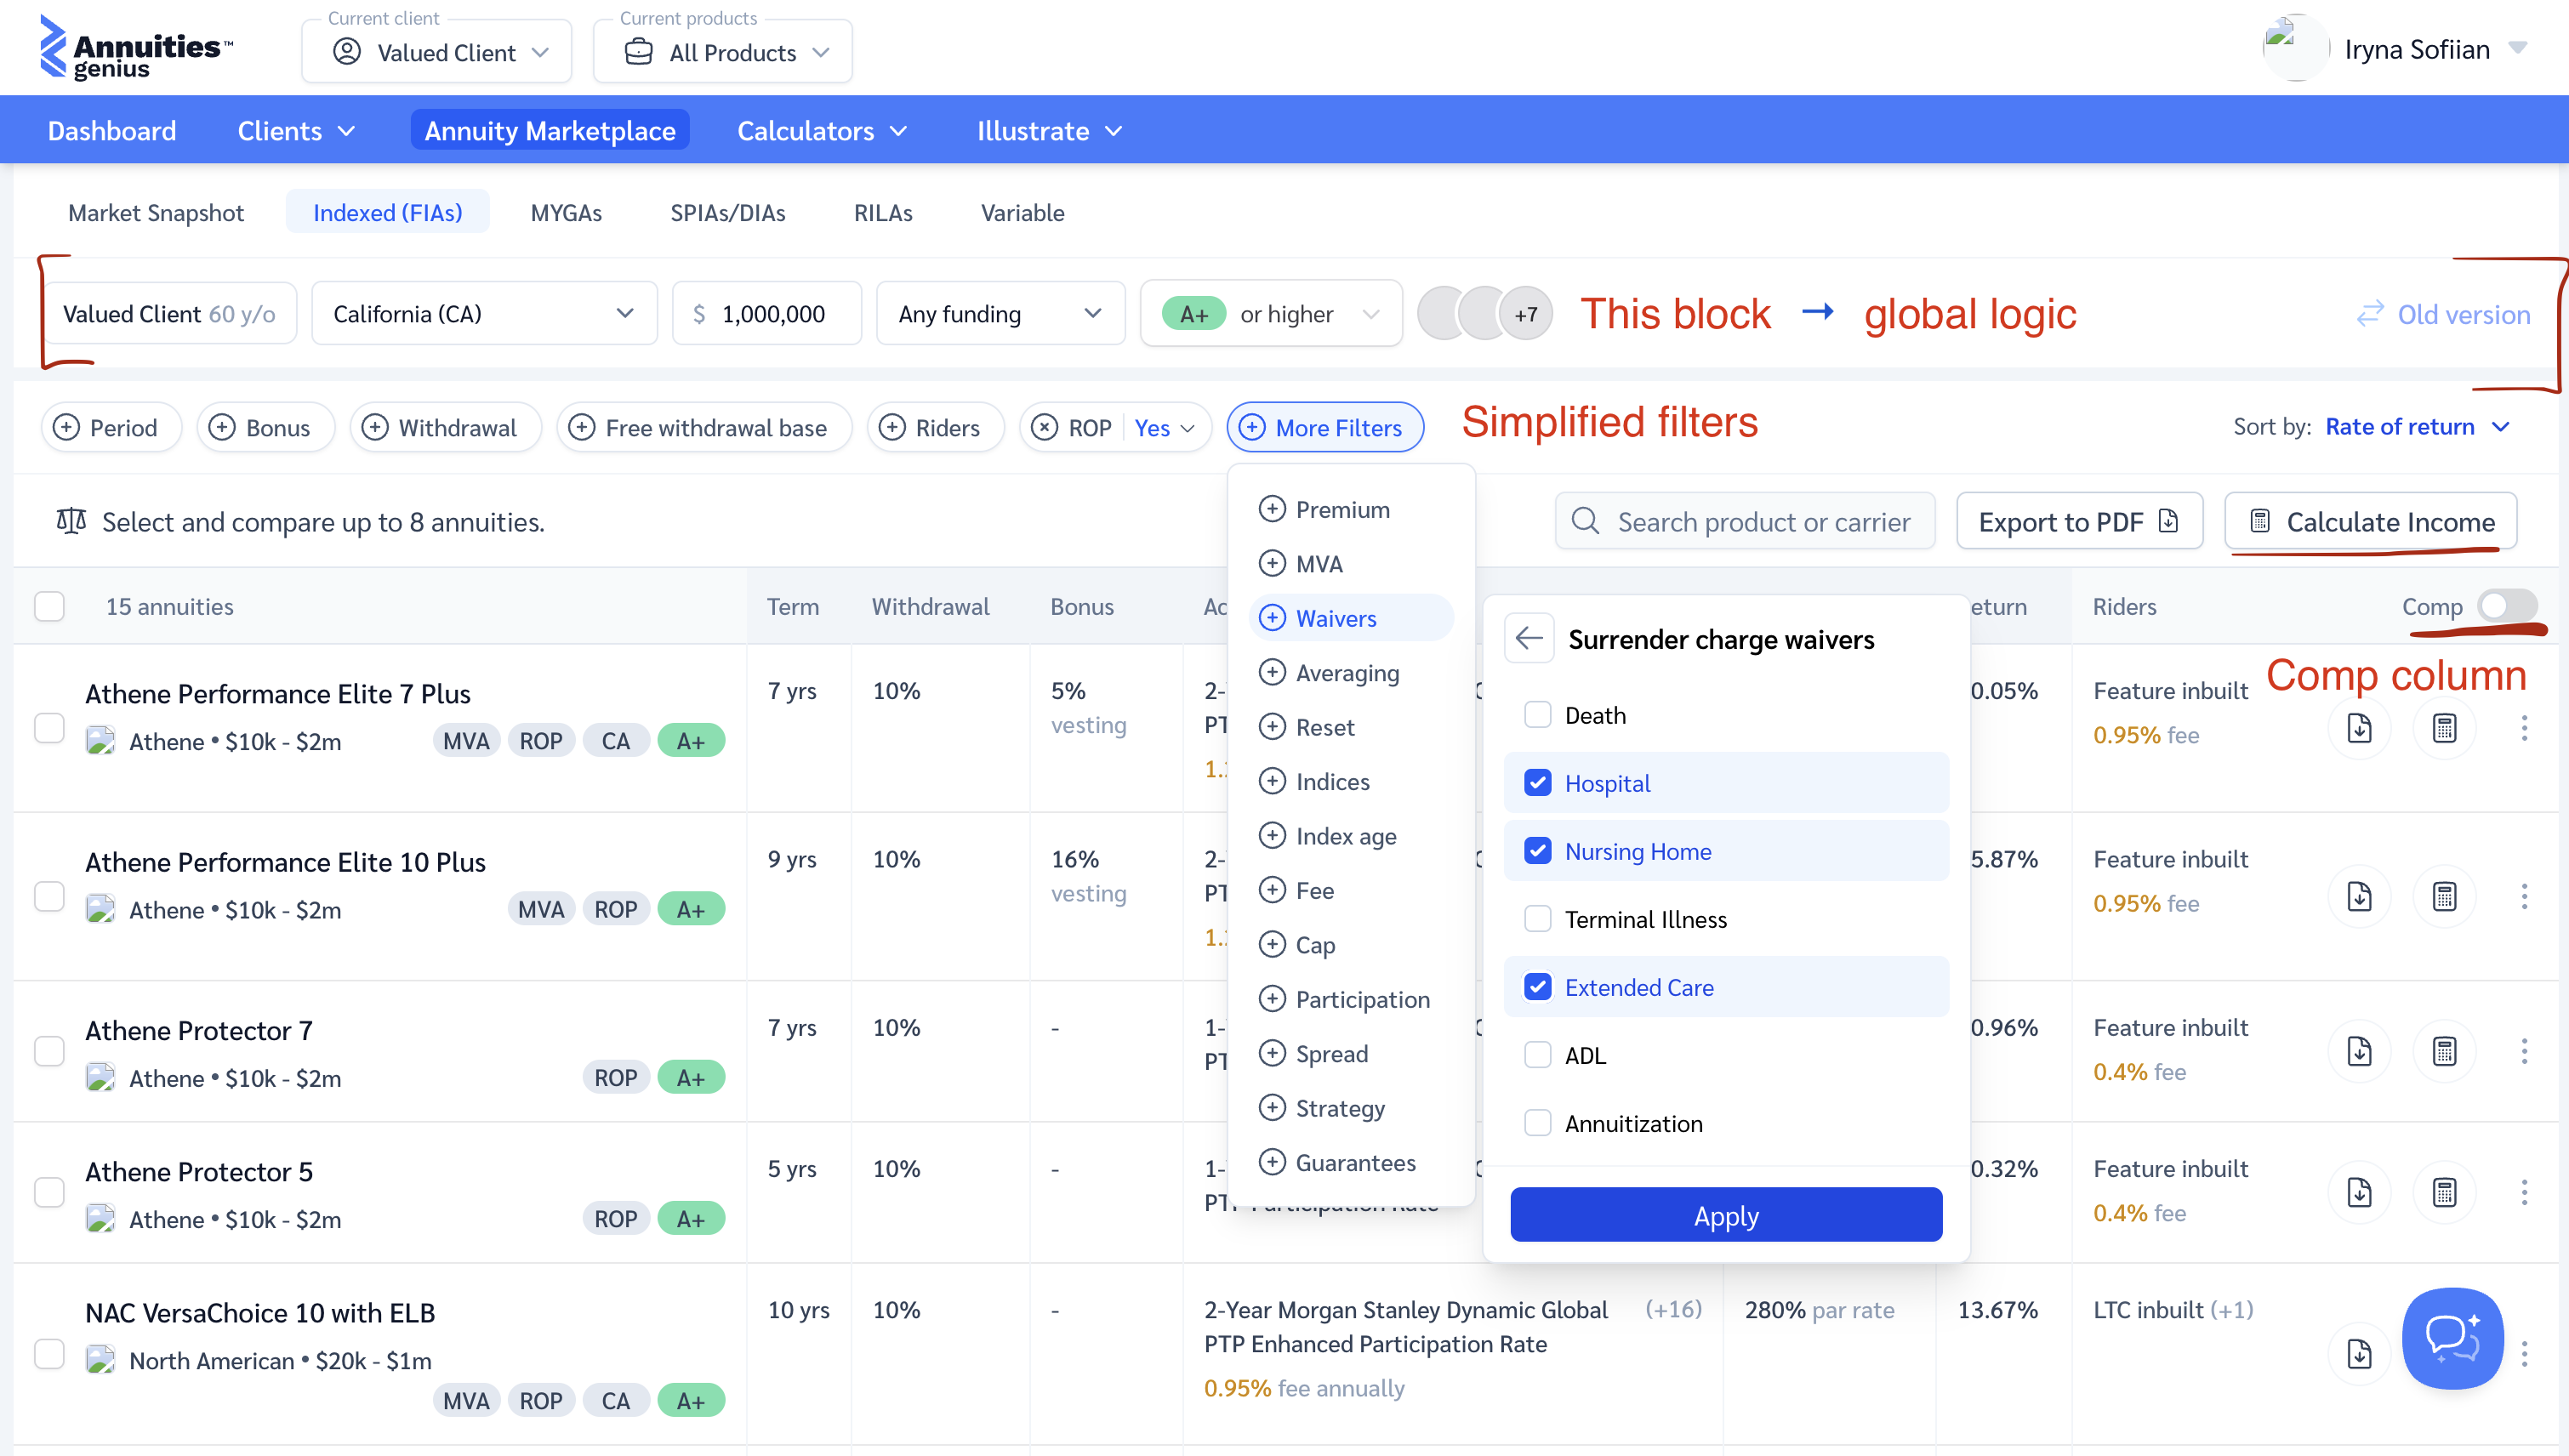The image size is (2569, 1456).
Task: Click calculator icon for Athene Protector 5
Action: click(x=2444, y=1192)
